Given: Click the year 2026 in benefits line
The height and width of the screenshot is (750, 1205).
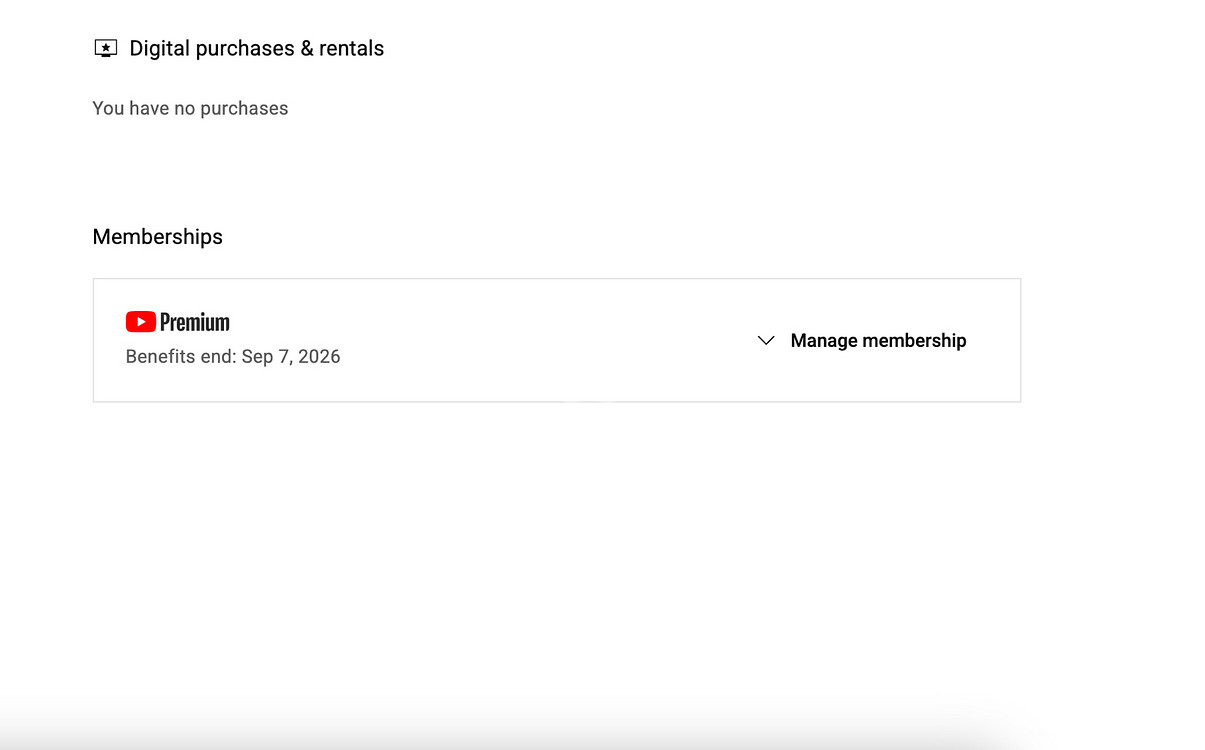Looking at the screenshot, I should (319, 357).
